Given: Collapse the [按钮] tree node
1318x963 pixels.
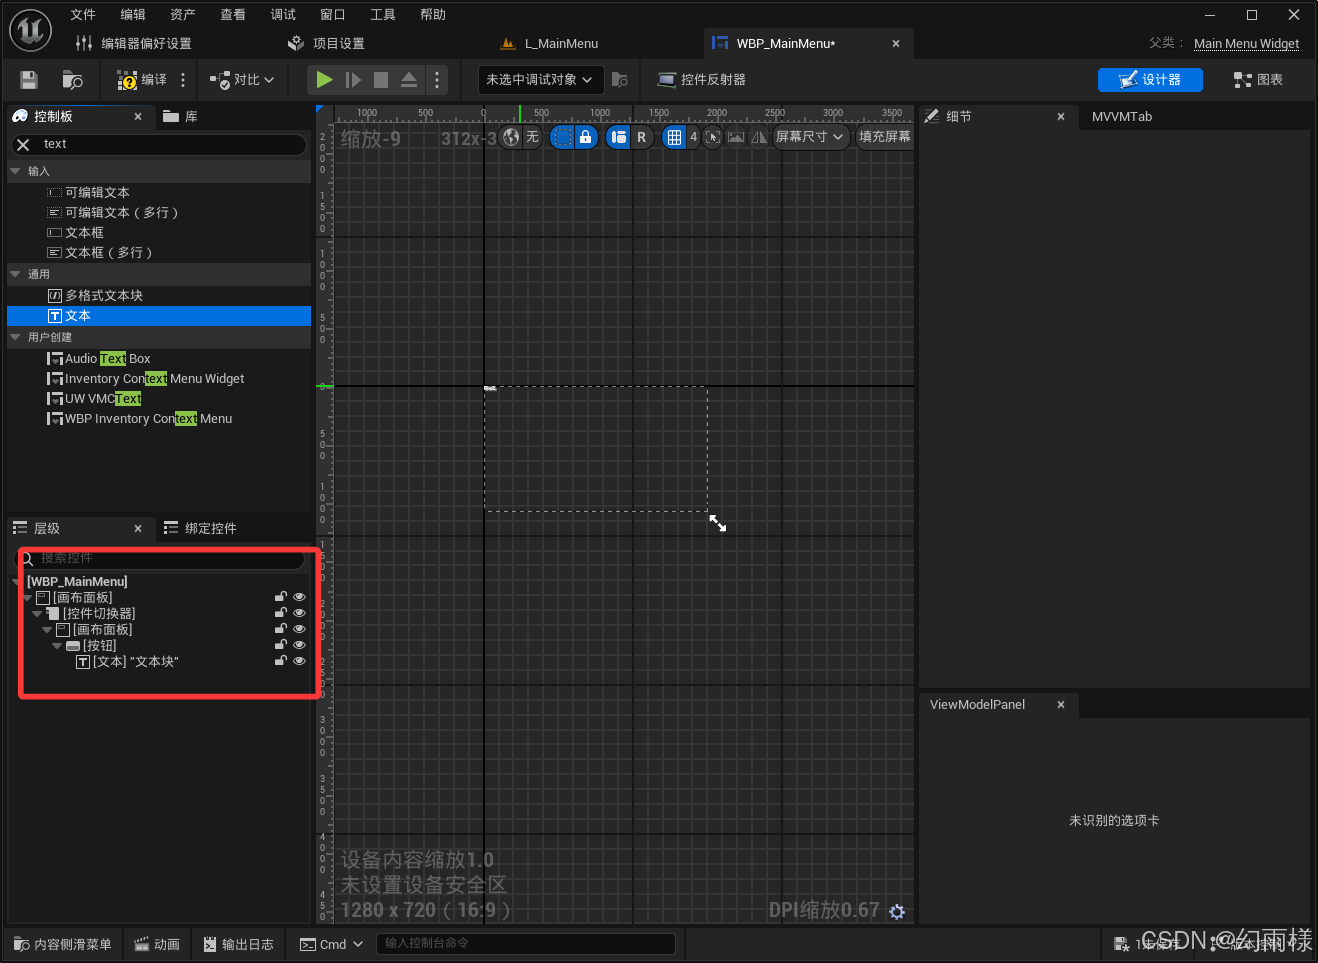Looking at the screenshot, I should [x=57, y=646].
